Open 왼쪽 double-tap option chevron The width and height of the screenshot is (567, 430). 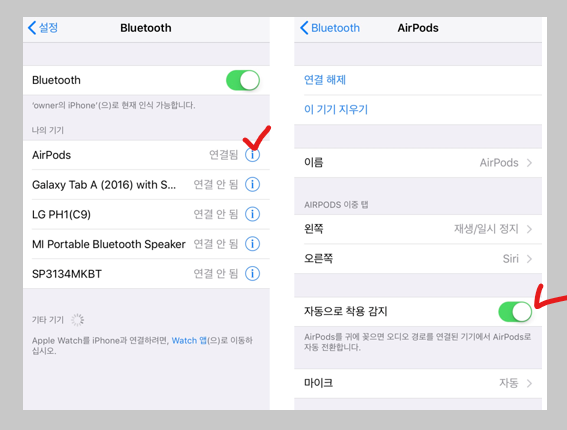point(529,229)
